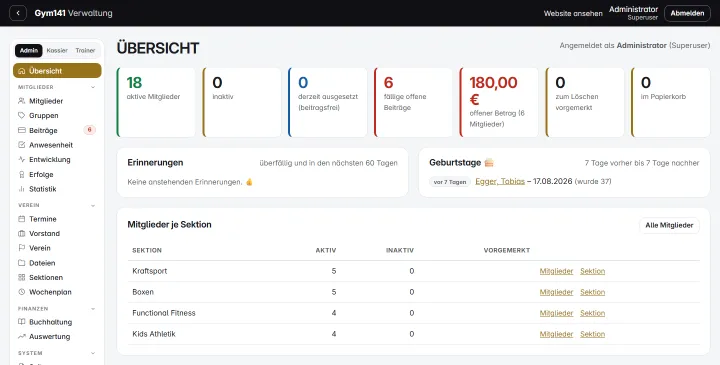720x365 pixels.
Task: Click the back arrow button in header
Action: pyautogui.click(x=18, y=13)
